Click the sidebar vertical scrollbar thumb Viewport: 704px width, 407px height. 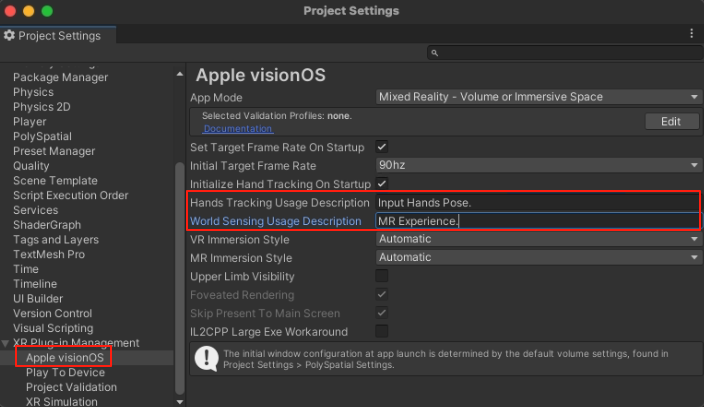pos(180,279)
